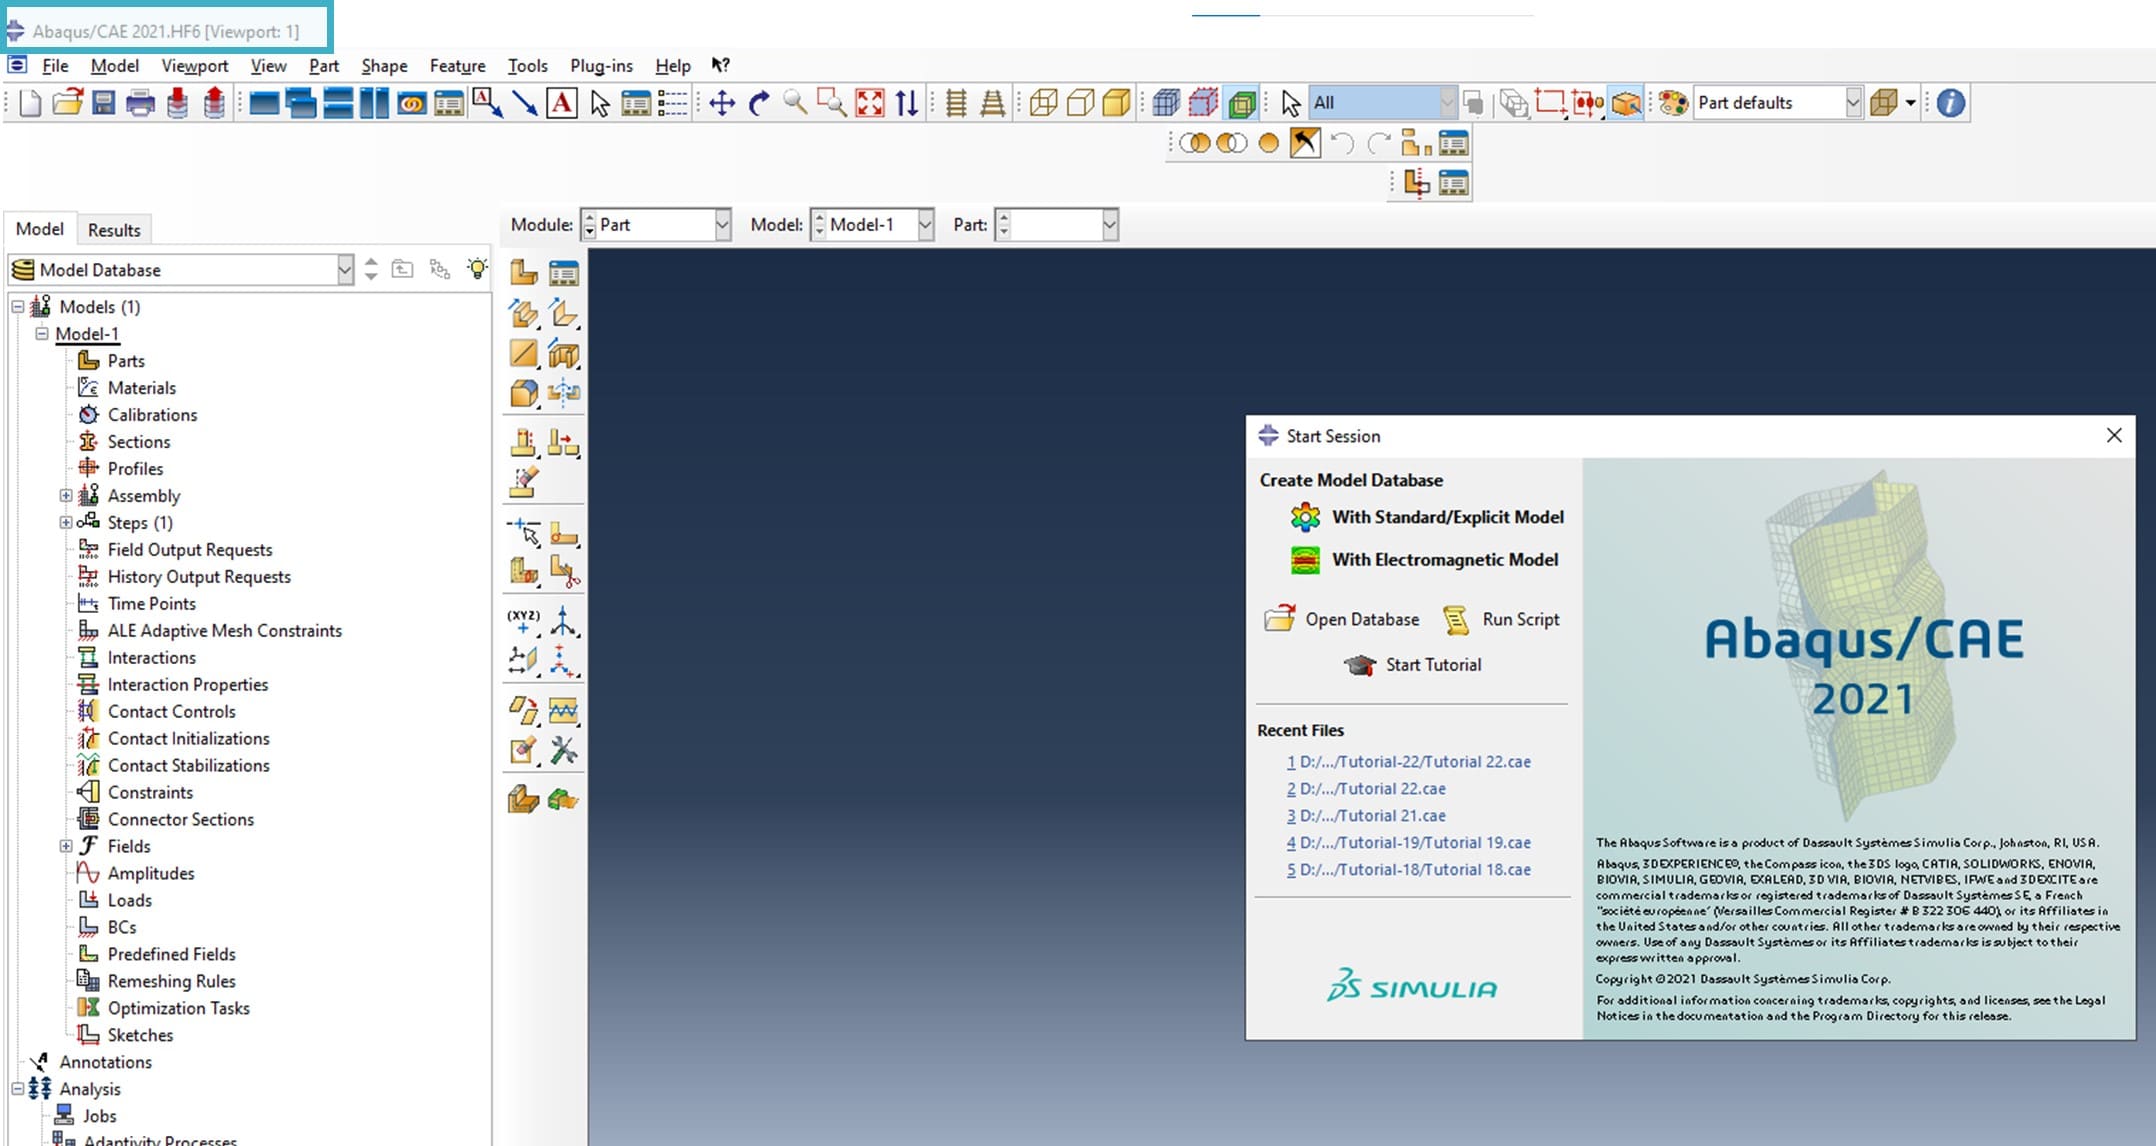Toggle the green mesh visibility cube

[1242, 102]
